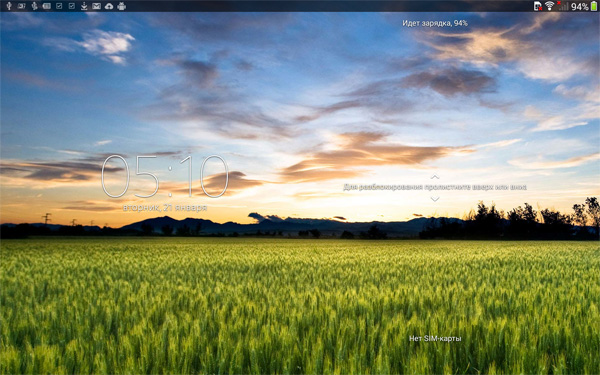Tap the first checkmark task notification

[x=59, y=6]
